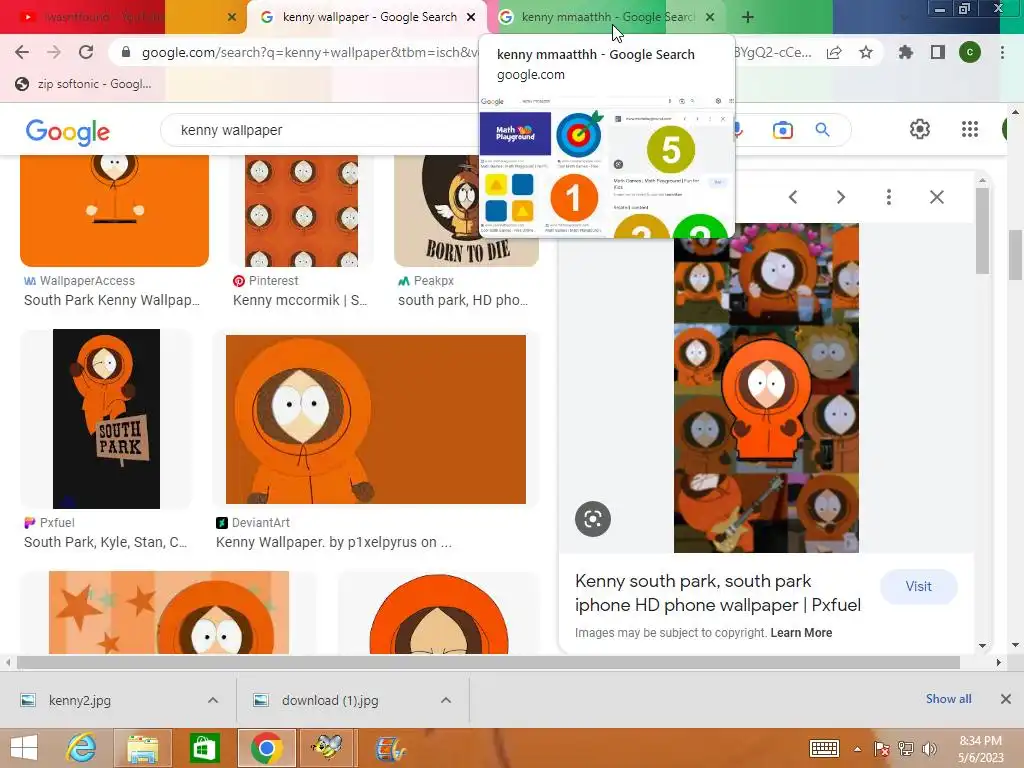Viewport: 1024px width, 768px height.
Task: Expand options for download (1).jpg
Action: coord(446,700)
